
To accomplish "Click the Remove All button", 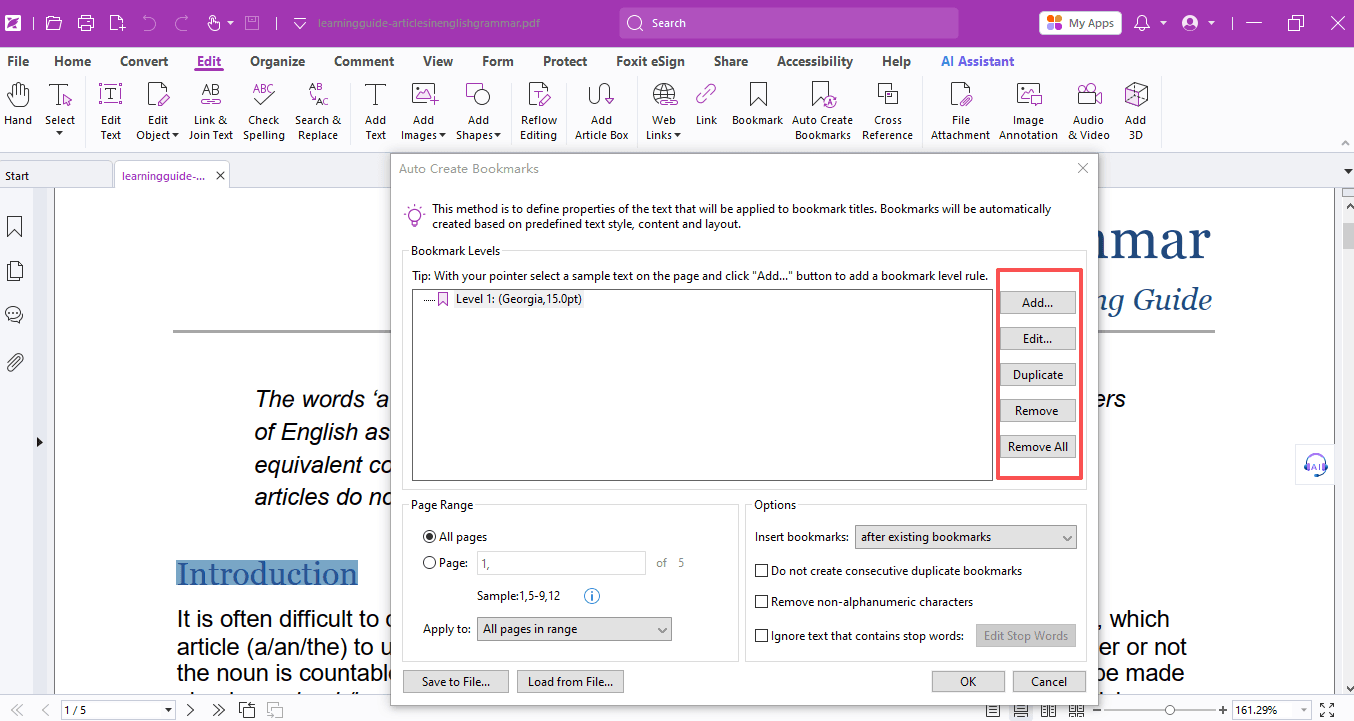I will 1038,447.
